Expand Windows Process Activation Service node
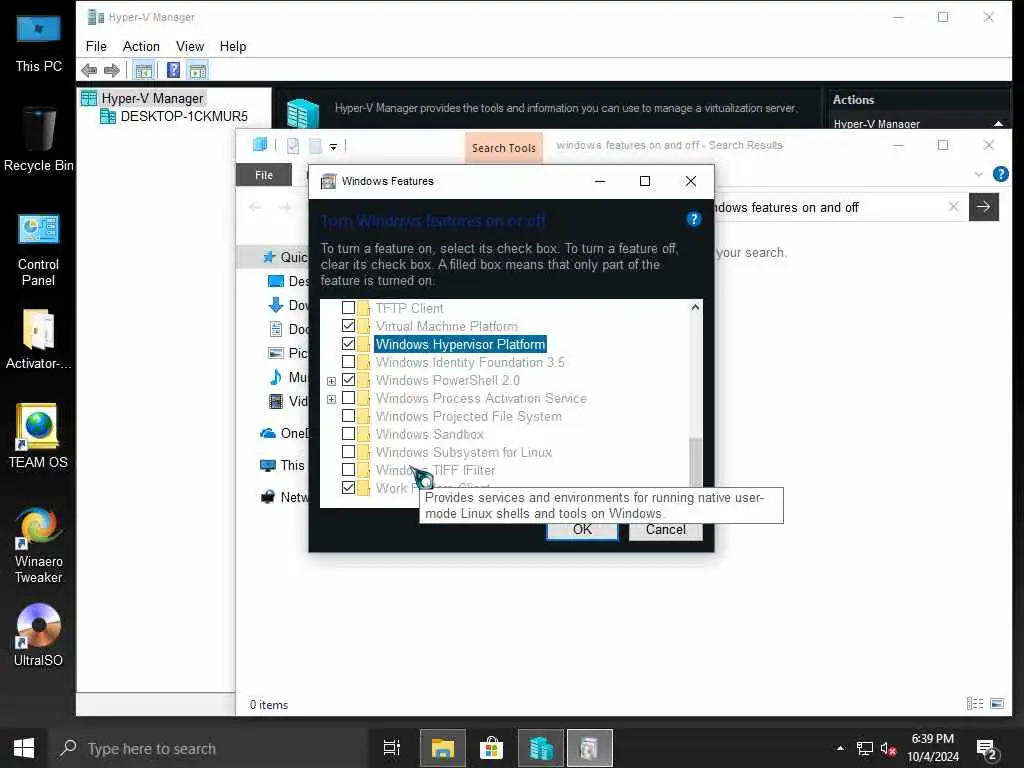The width and height of the screenshot is (1024, 768). pyautogui.click(x=331, y=399)
